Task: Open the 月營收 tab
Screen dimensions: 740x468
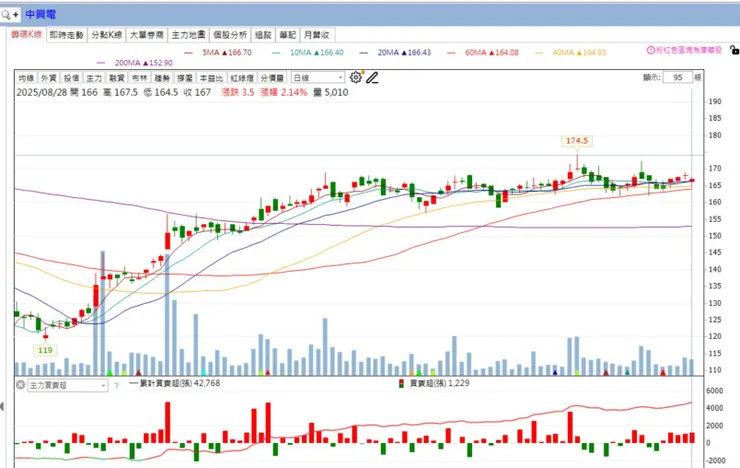Action: pyautogui.click(x=317, y=35)
